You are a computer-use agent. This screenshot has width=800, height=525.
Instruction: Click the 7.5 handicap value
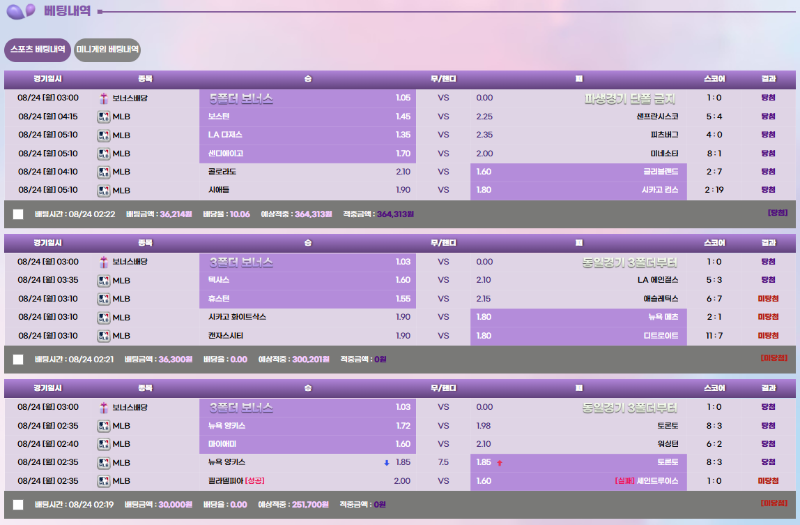coord(443,462)
